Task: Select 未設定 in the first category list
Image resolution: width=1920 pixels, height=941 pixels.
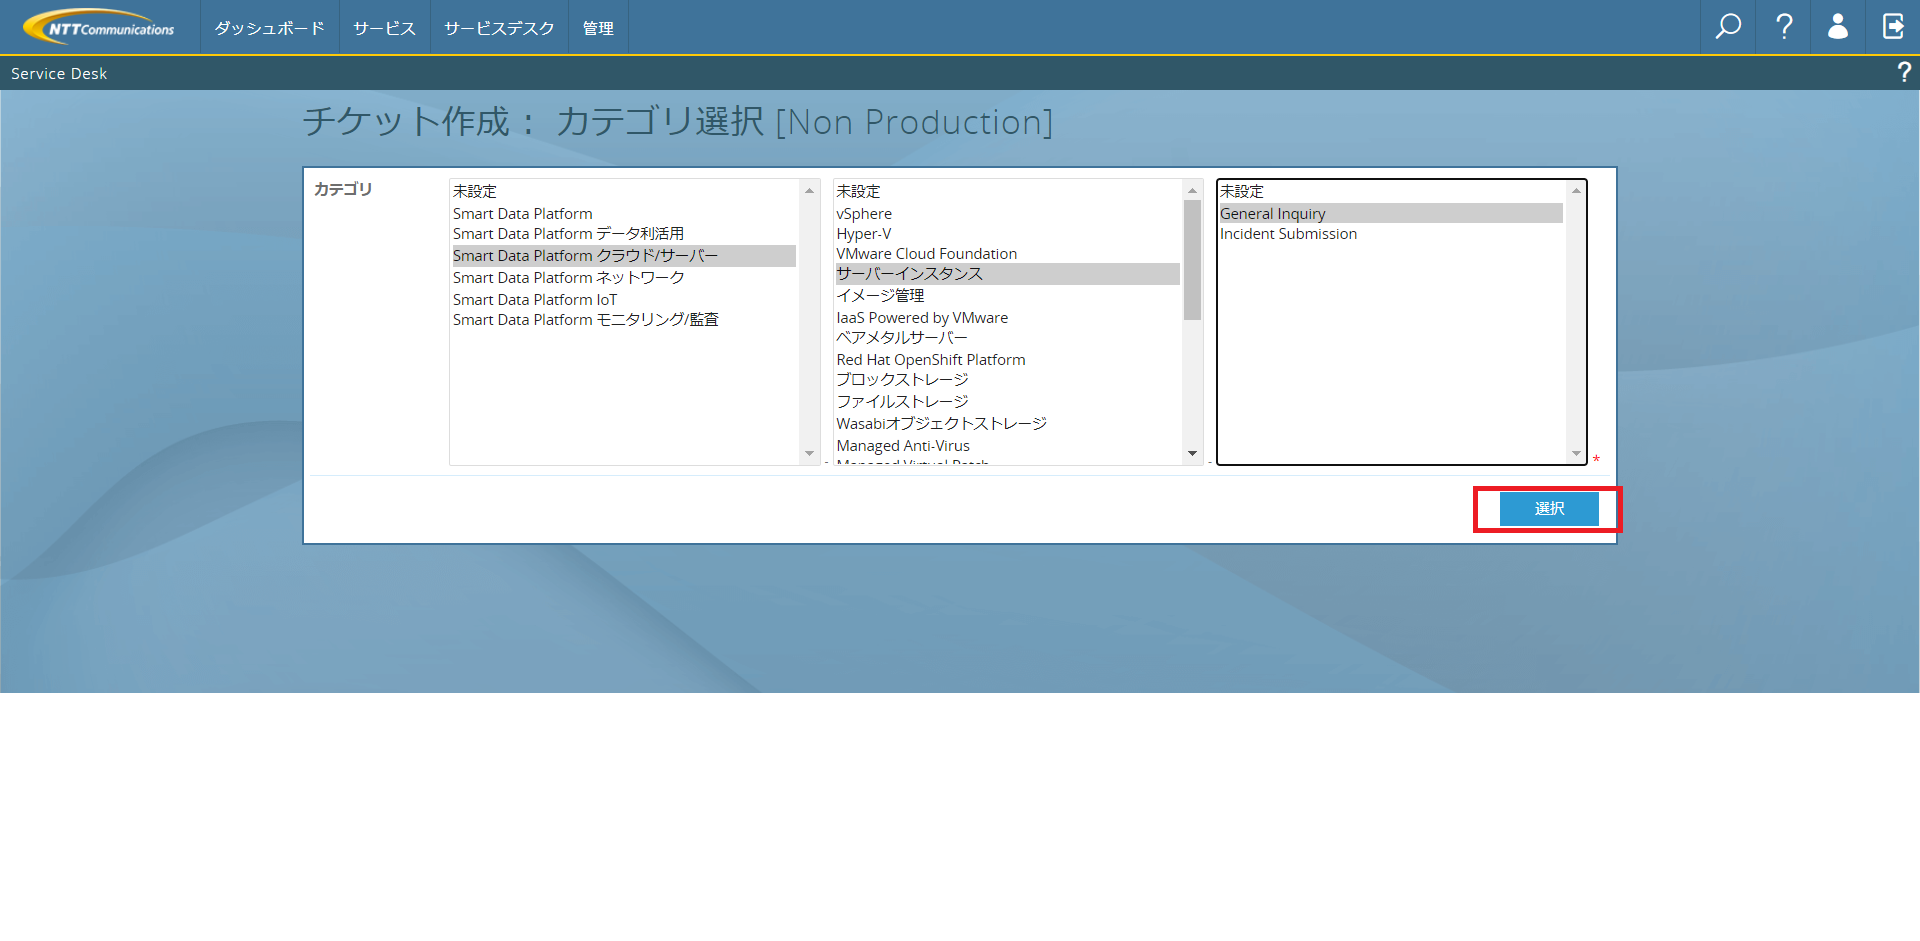Action: click(x=624, y=191)
